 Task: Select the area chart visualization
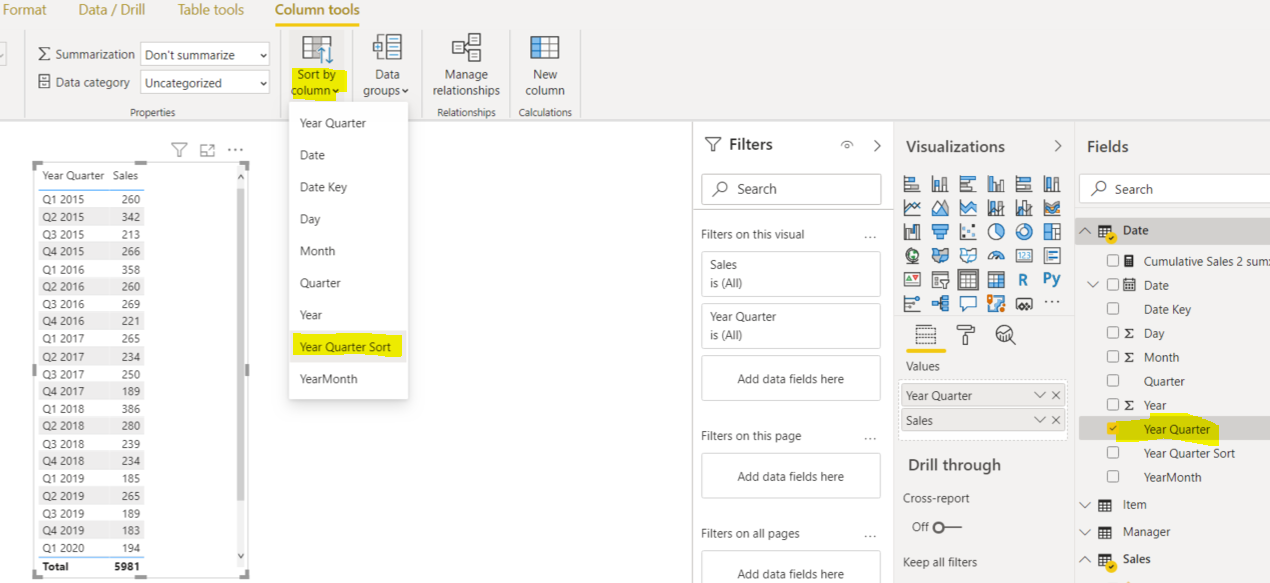[940, 208]
